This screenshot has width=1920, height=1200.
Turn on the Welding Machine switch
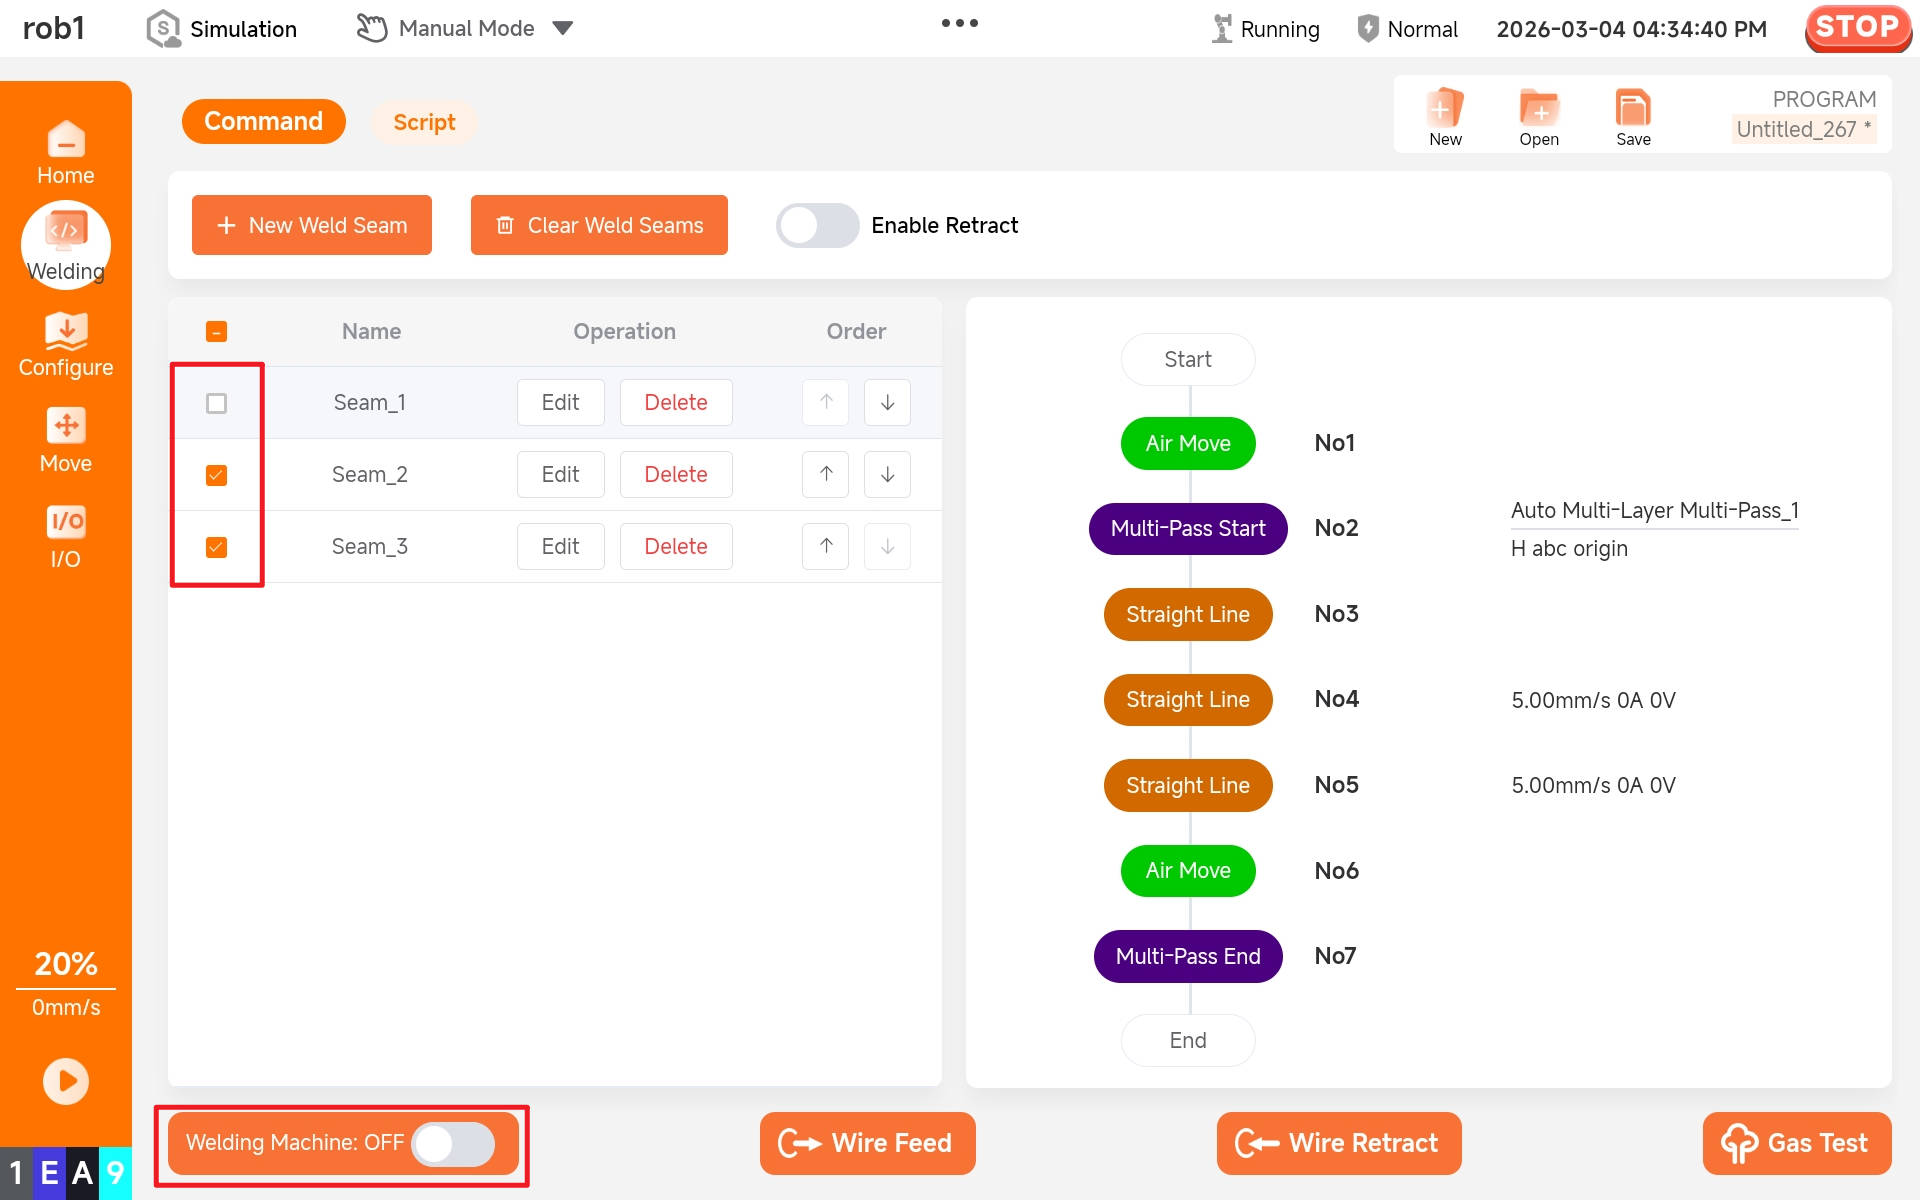(x=454, y=1143)
